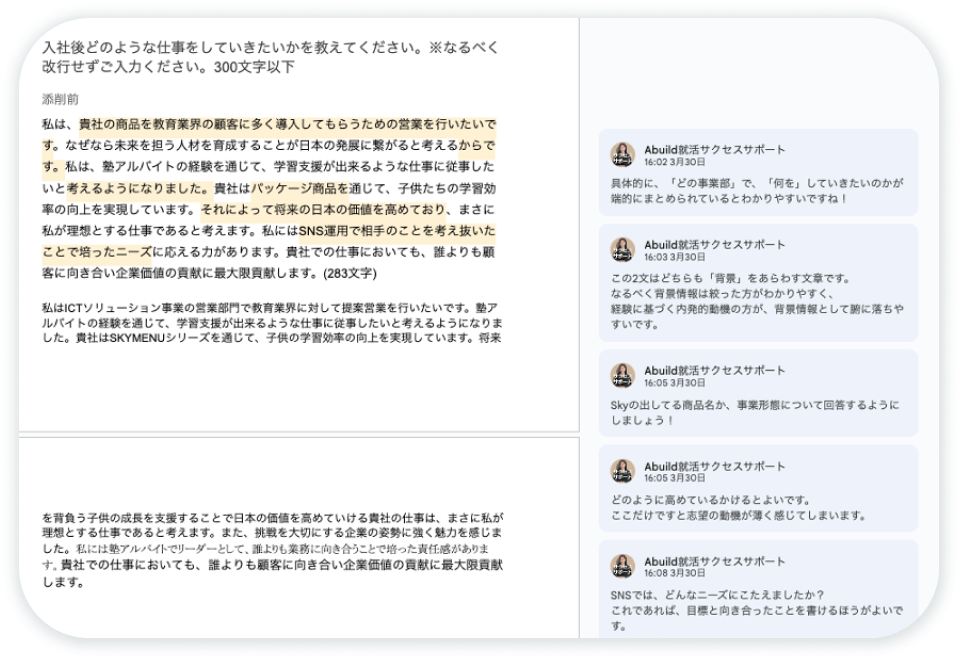960x661 pixels.
Task: Click SKYMENUシリーズ in revised text
Action: pos(160,338)
